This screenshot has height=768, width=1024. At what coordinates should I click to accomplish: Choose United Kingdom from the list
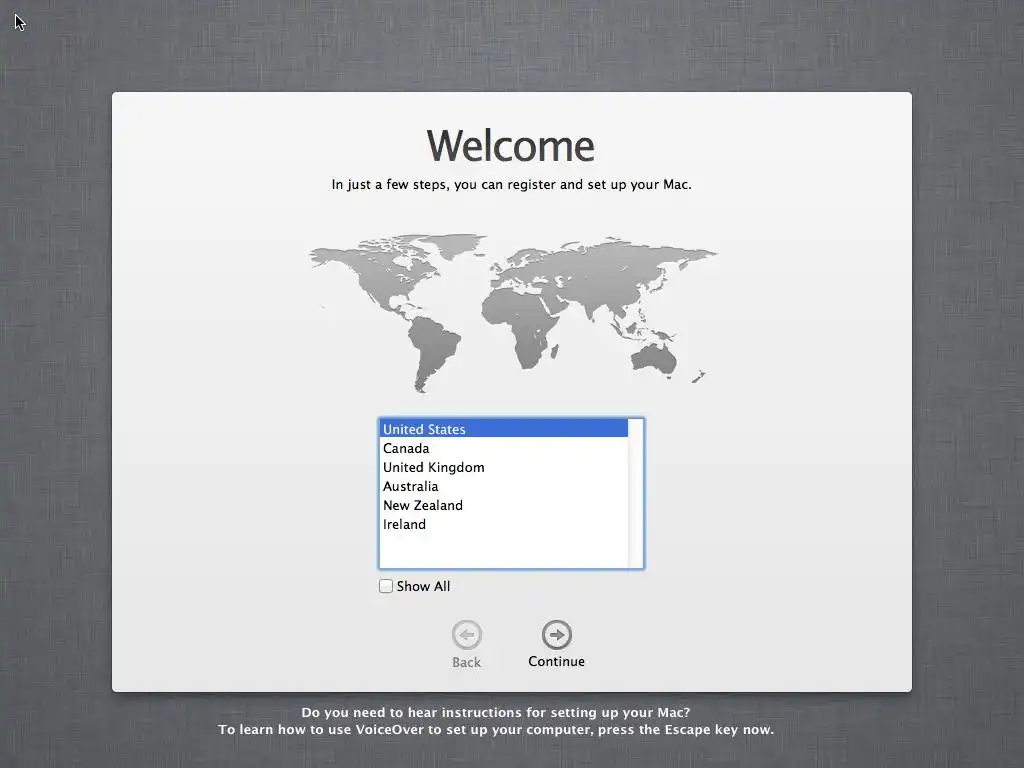[504, 467]
